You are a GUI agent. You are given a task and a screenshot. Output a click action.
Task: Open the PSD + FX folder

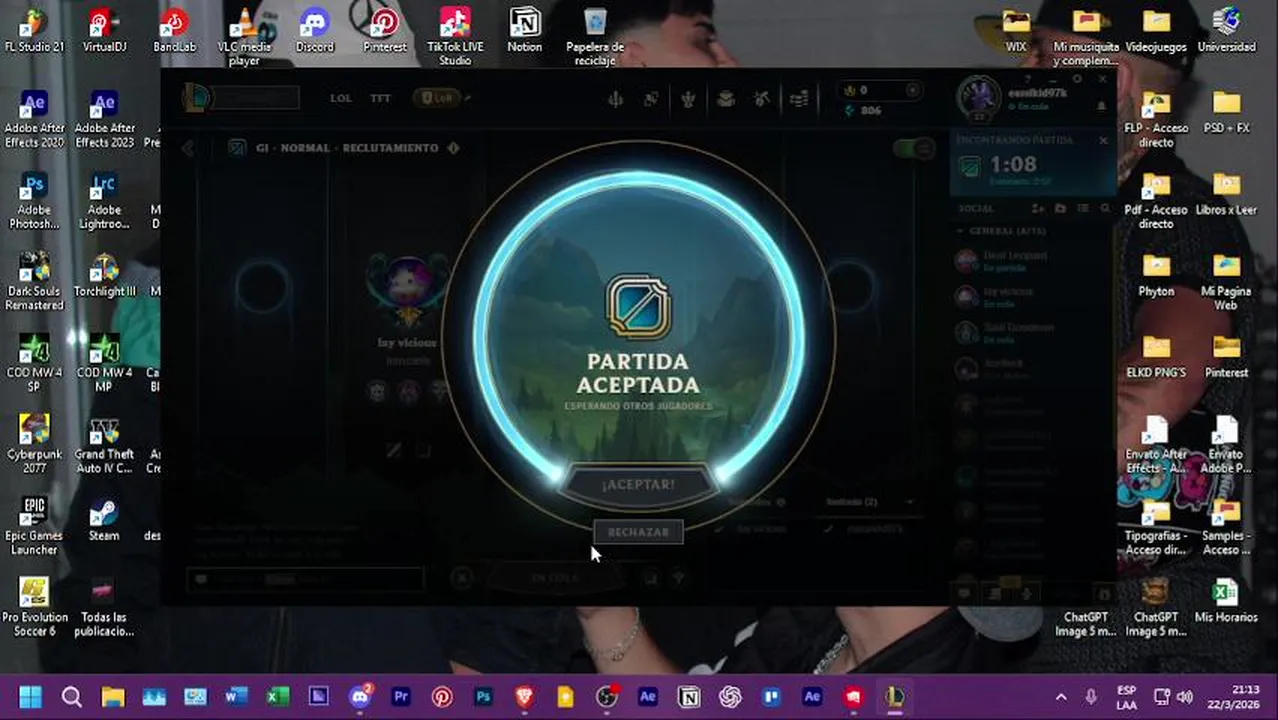(x=1226, y=112)
